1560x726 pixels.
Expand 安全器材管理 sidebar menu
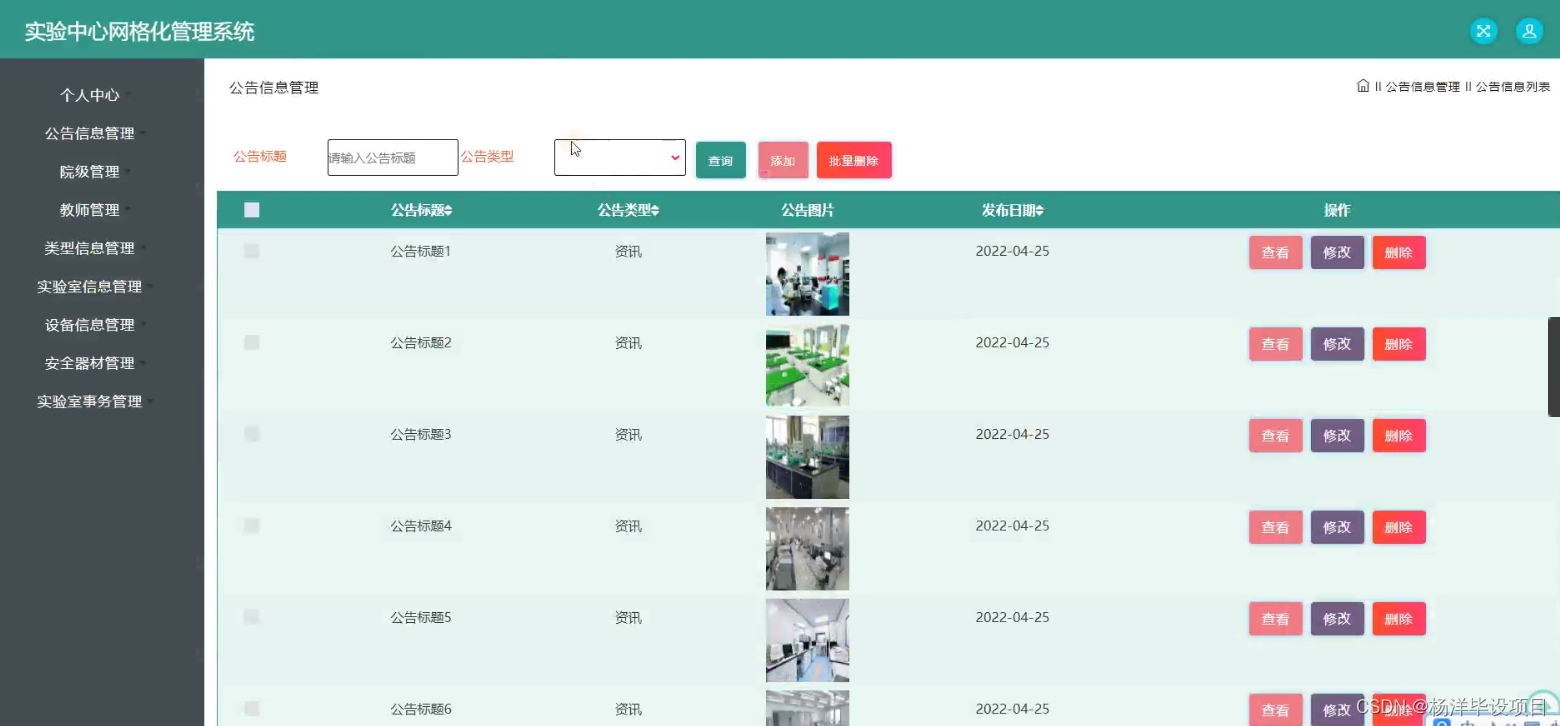(x=95, y=363)
